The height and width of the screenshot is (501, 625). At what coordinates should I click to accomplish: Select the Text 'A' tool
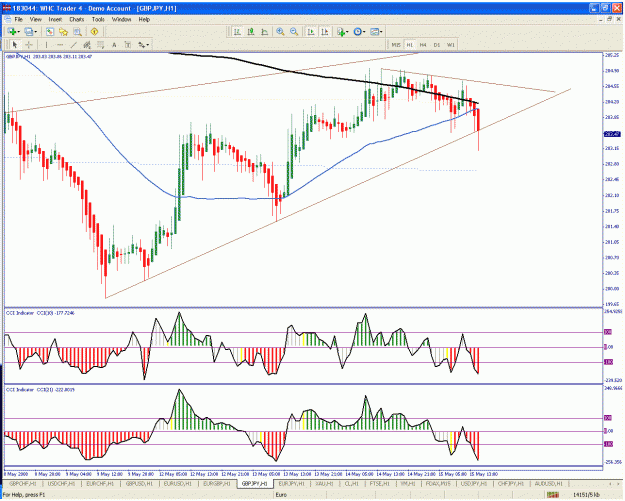[114, 45]
